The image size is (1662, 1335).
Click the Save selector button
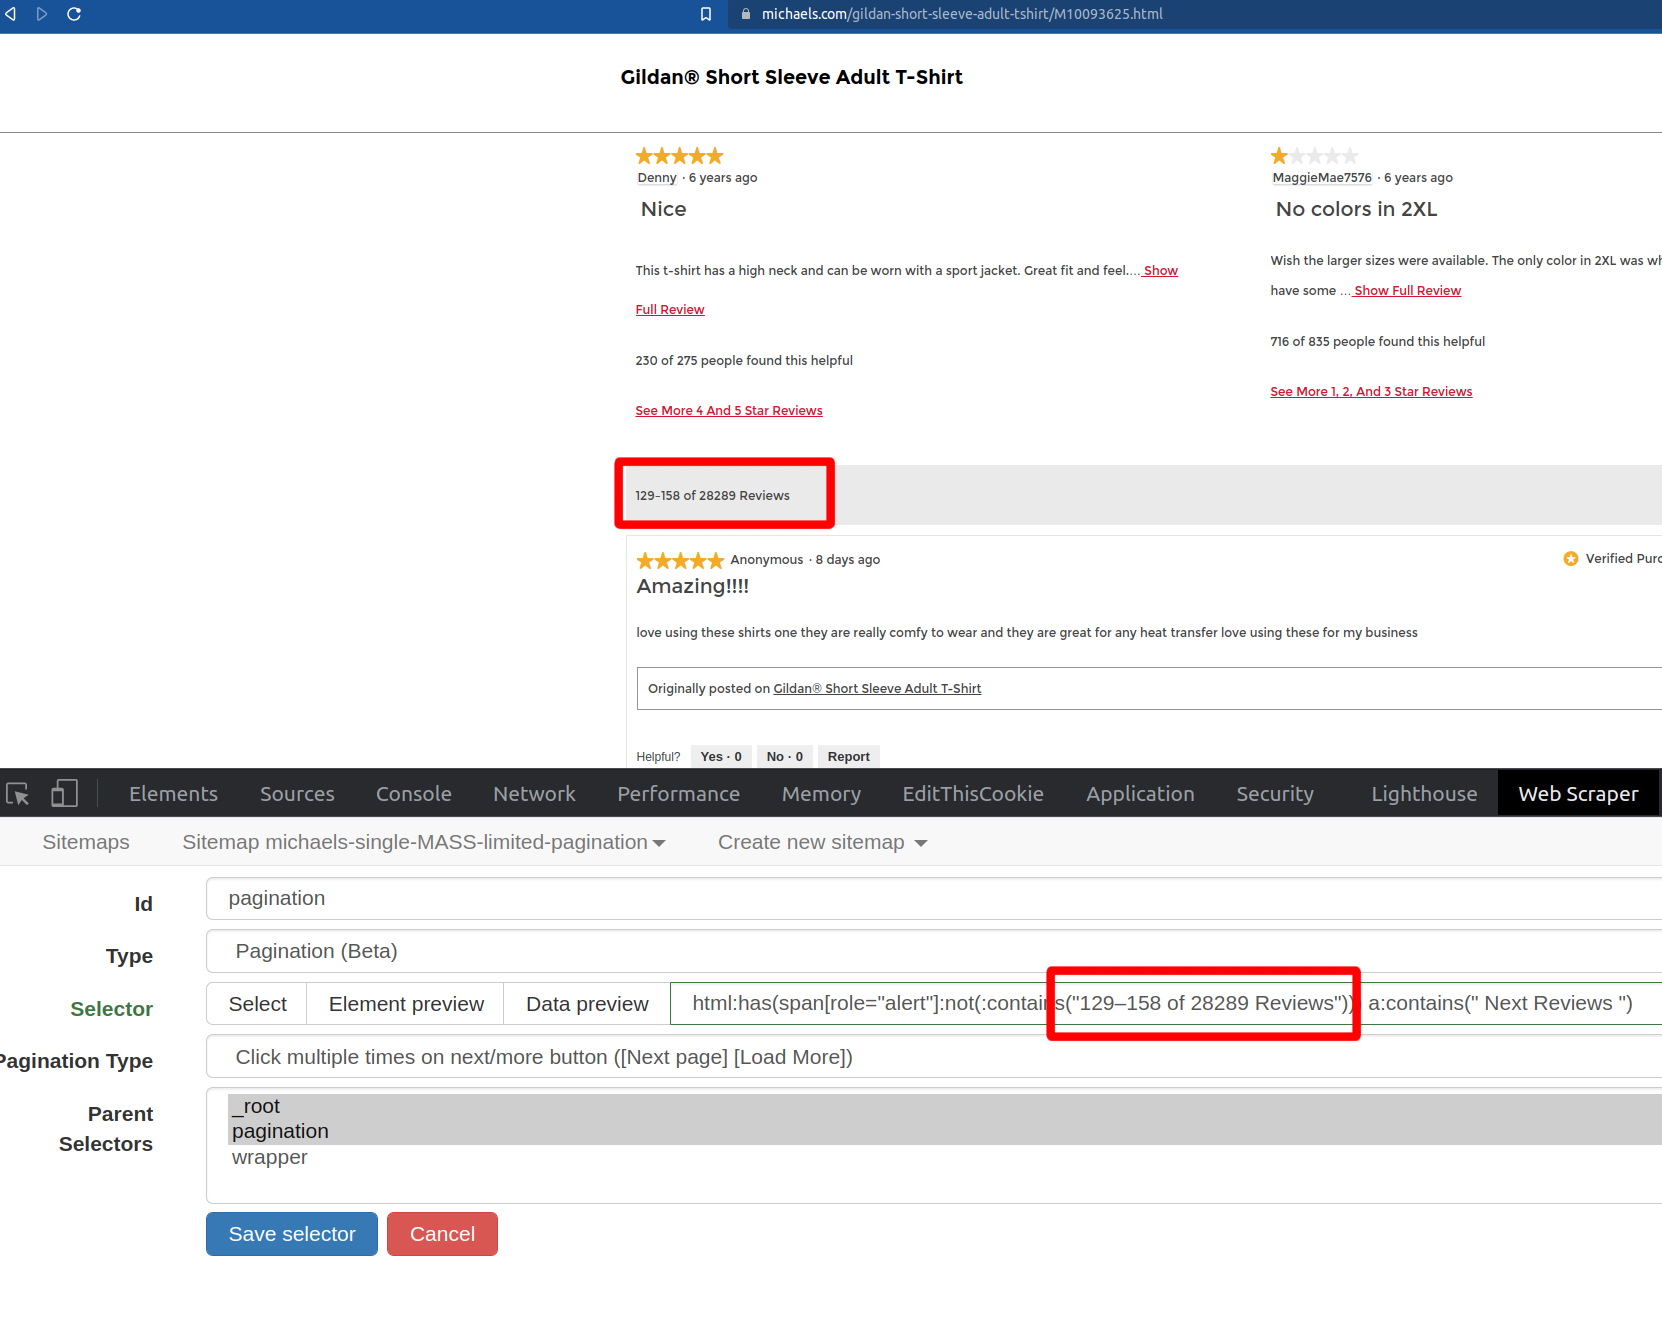click(292, 1234)
